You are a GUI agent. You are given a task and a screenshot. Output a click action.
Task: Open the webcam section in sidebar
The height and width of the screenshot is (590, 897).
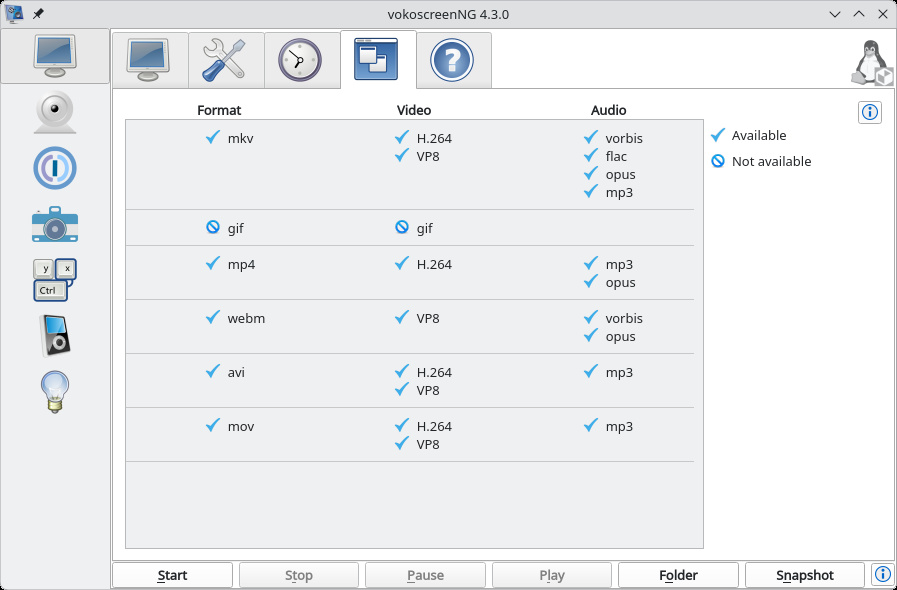point(55,112)
